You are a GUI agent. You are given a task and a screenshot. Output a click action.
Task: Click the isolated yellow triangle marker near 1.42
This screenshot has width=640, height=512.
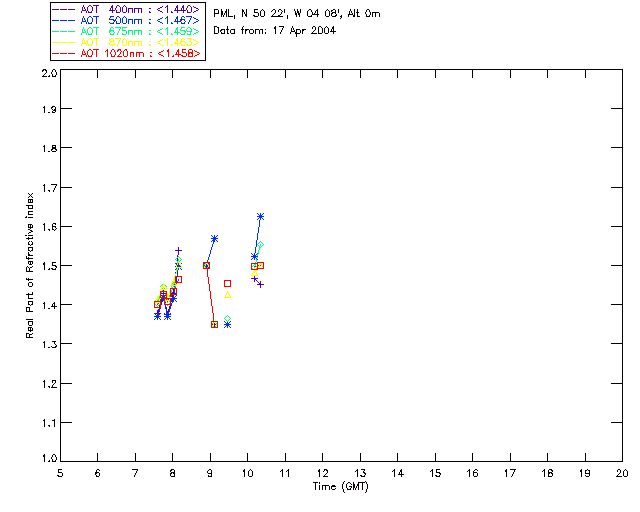pos(227,295)
